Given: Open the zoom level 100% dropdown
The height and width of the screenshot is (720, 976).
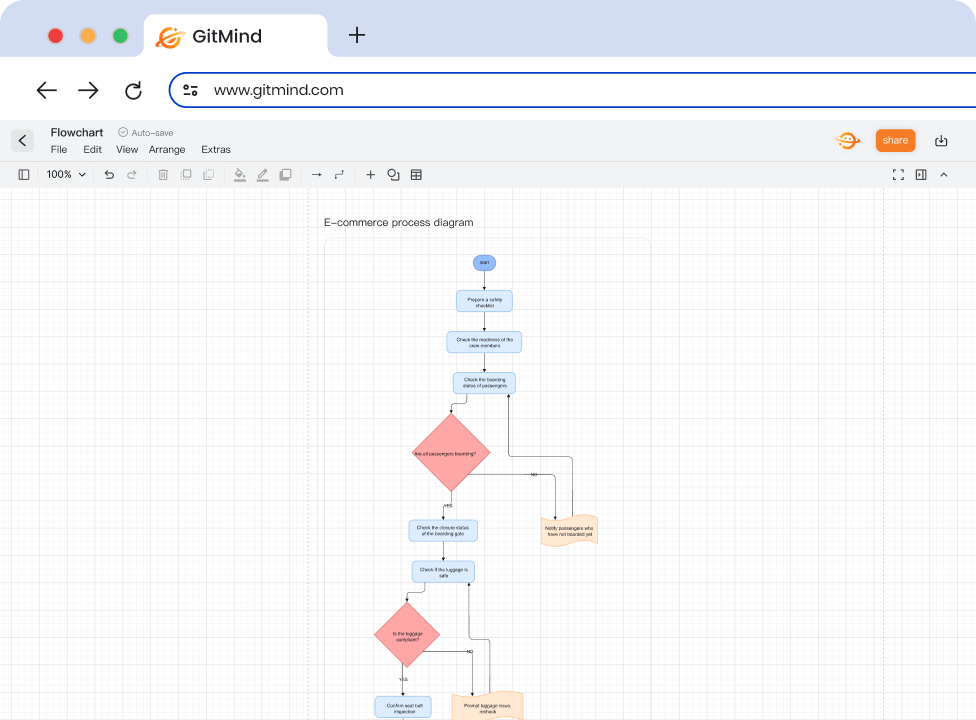Looking at the screenshot, I should click(64, 174).
